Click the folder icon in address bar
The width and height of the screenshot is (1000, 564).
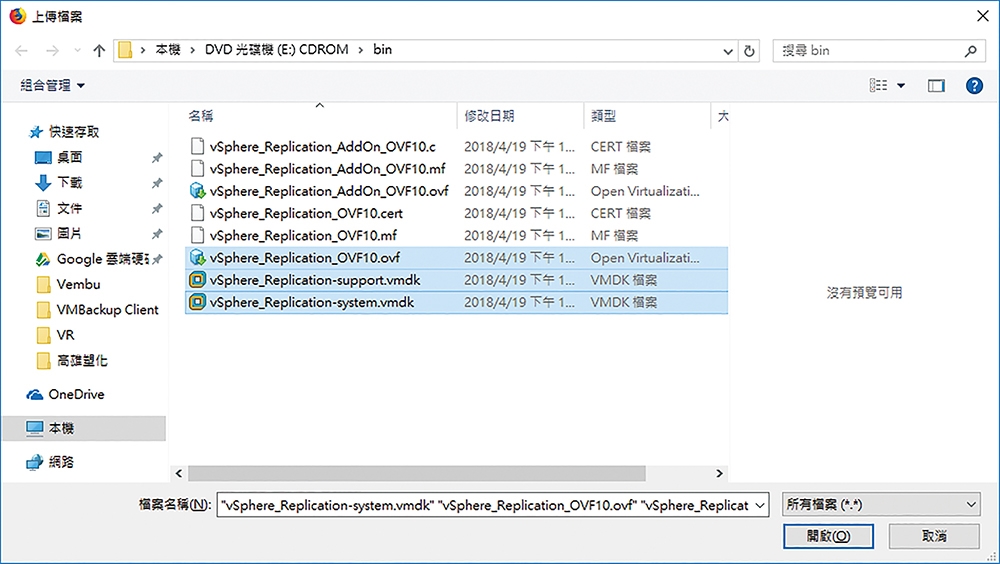(x=125, y=50)
